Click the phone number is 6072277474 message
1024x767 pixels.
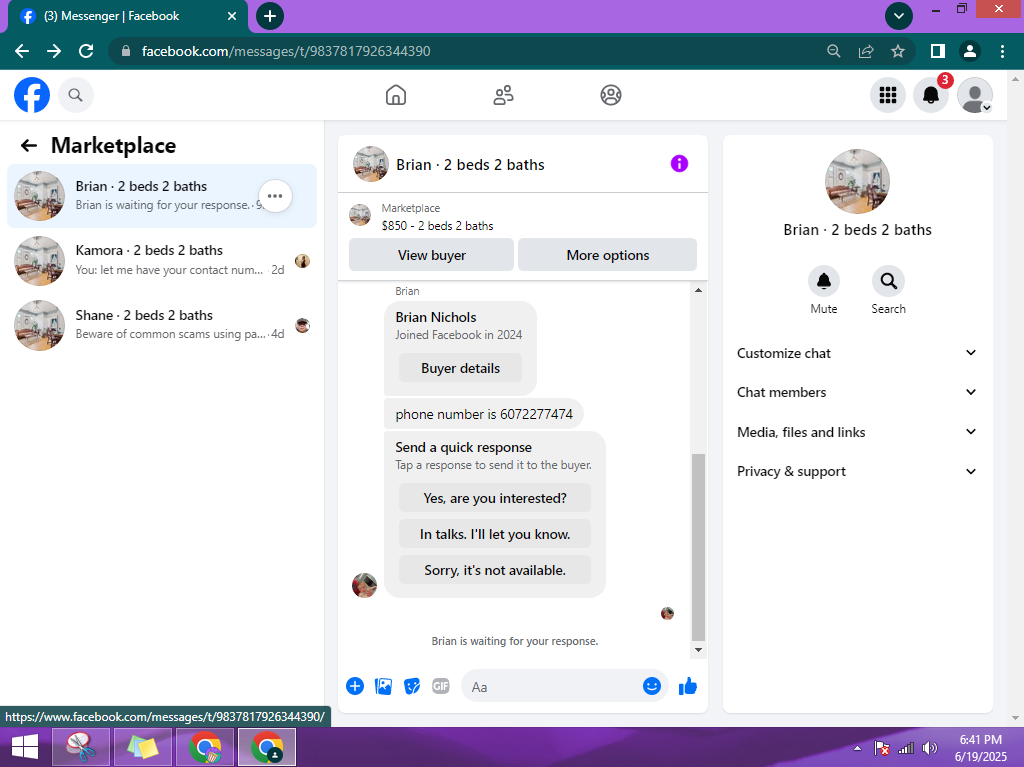pyautogui.click(x=483, y=414)
